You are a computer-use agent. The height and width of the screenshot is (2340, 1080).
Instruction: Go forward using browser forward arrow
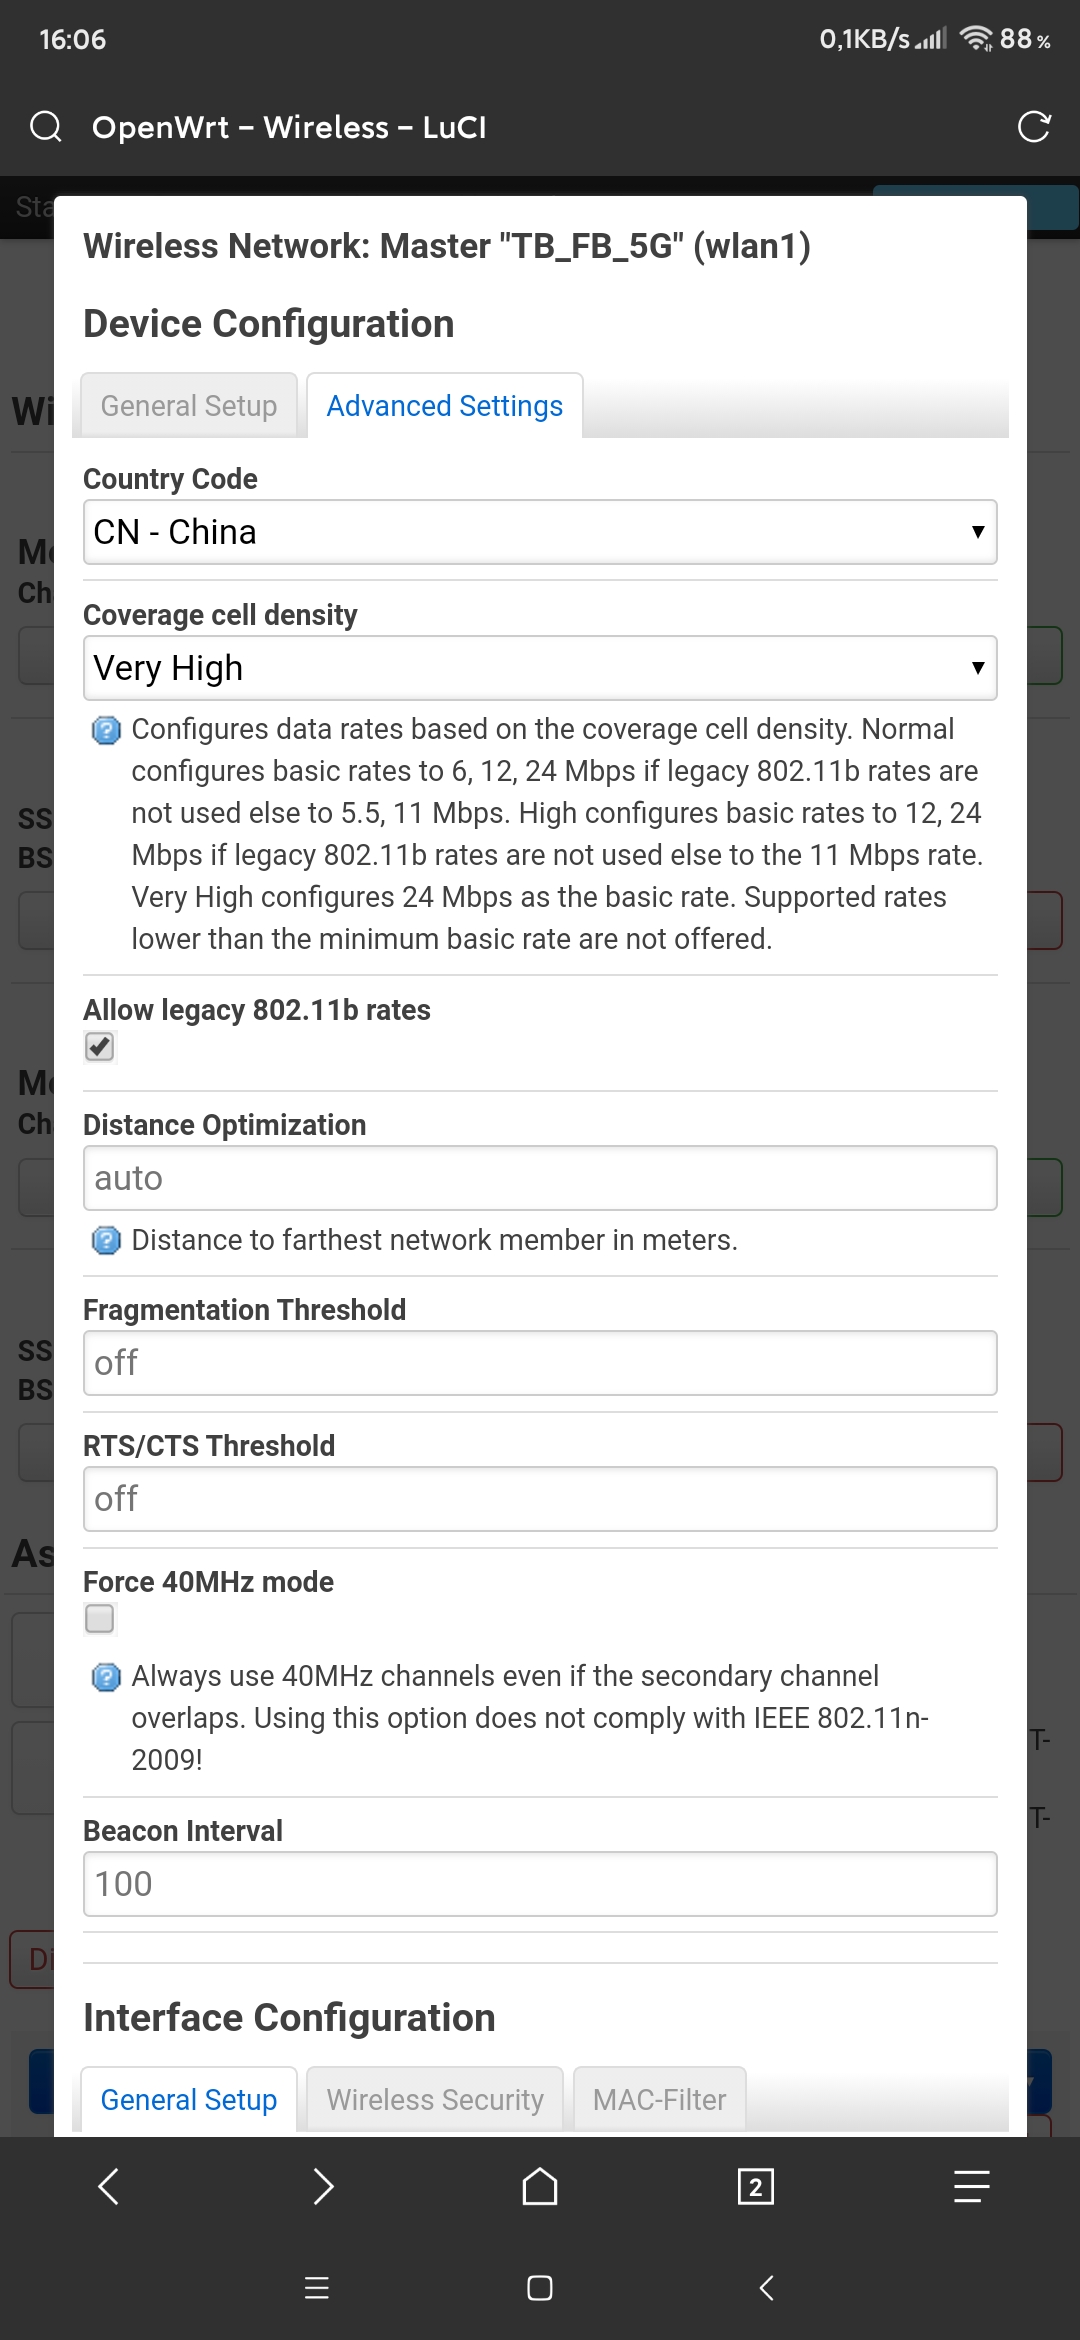(x=323, y=2186)
